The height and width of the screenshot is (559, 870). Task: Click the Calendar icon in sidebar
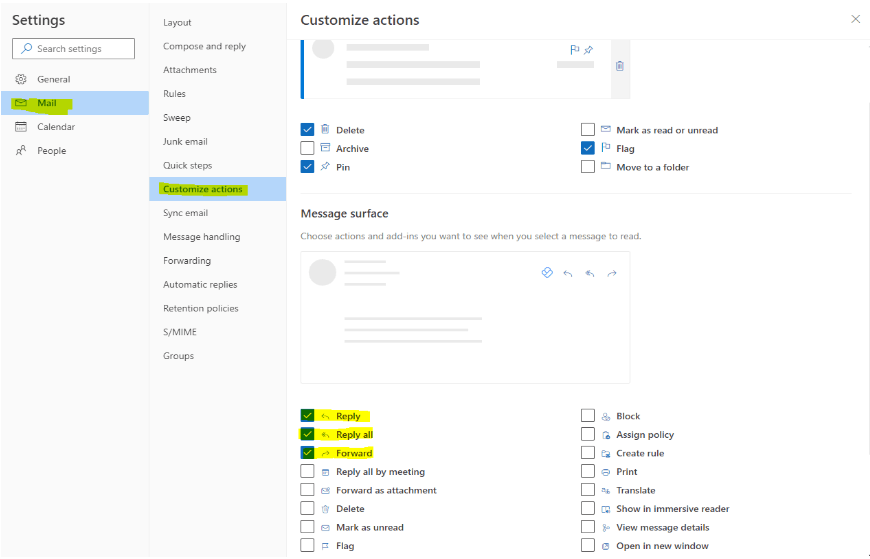click(x=21, y=127)
